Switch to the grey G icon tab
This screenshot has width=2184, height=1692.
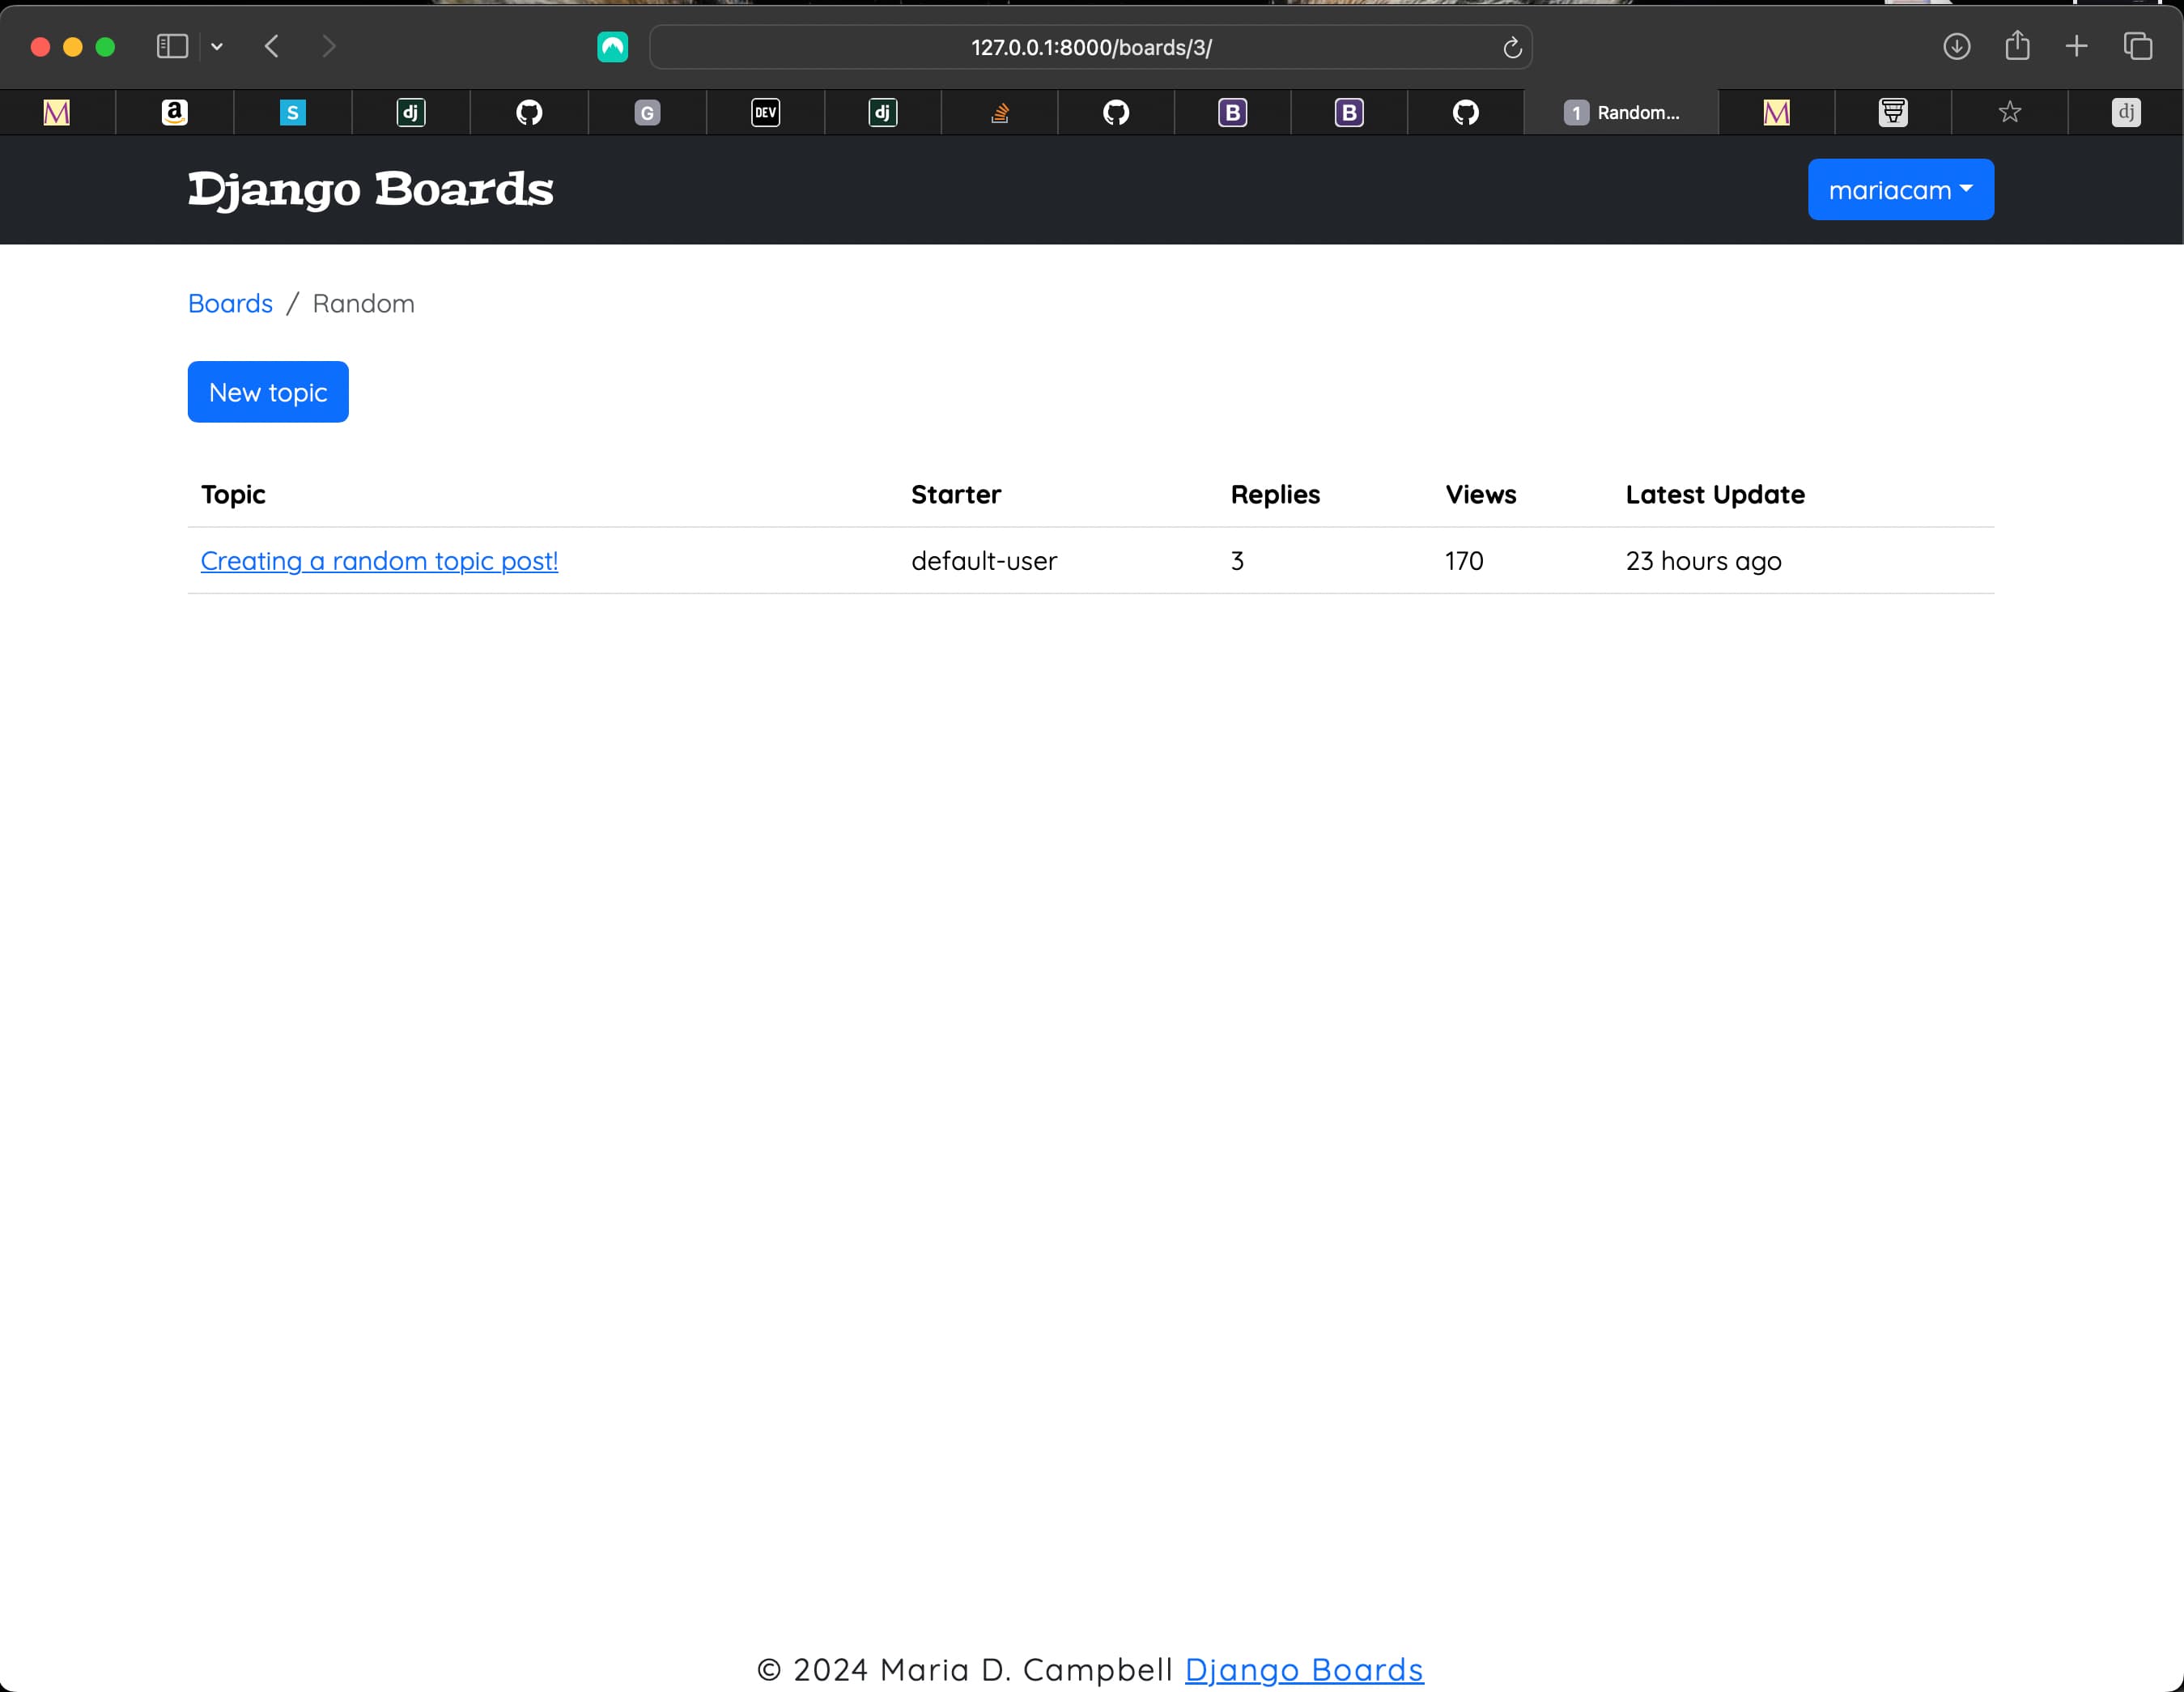[647, 112]
